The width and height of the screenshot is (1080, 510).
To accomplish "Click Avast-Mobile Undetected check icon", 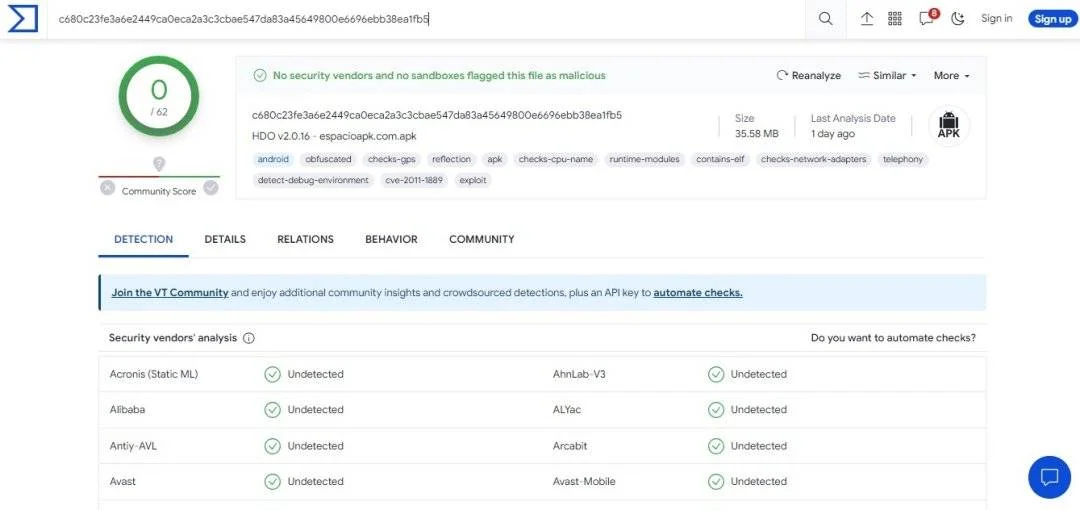I will pos(716,481).
